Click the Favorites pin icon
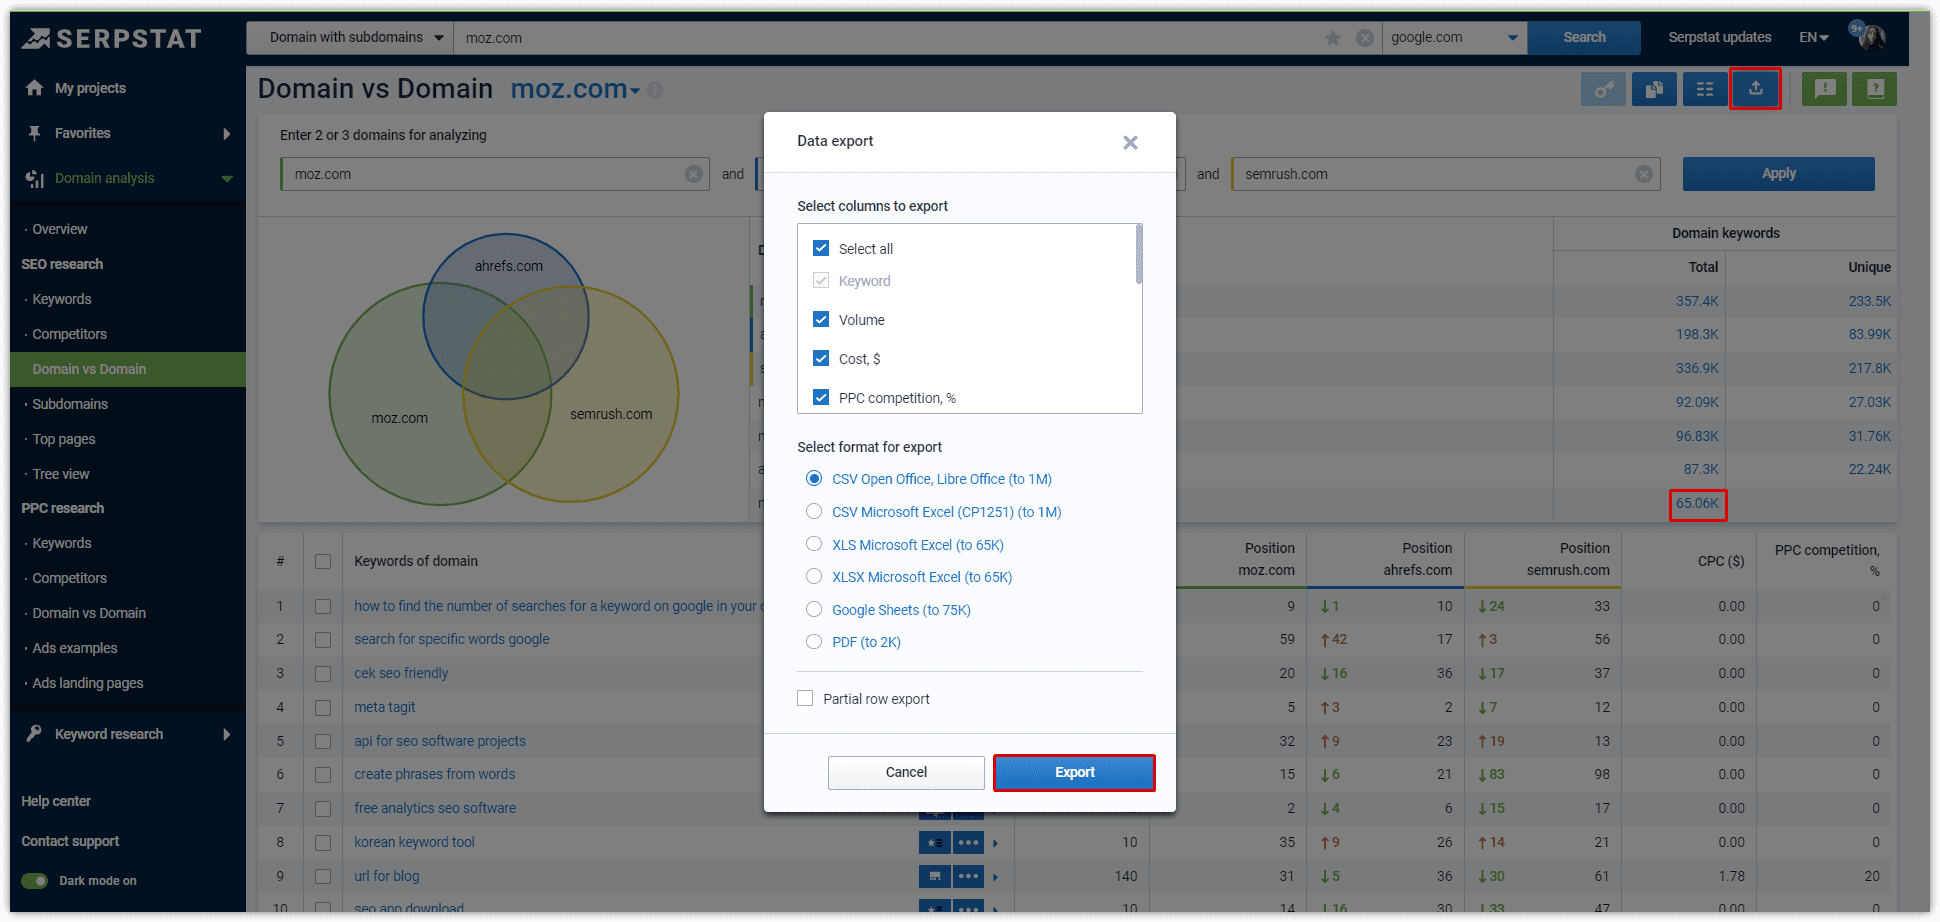Viewport: 1940px width, 922px height. [34, 133]
